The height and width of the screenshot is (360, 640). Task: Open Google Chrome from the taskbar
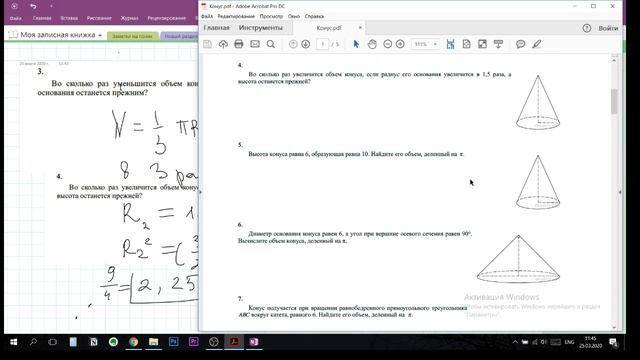pyautogui.click(x=133, y=342)
